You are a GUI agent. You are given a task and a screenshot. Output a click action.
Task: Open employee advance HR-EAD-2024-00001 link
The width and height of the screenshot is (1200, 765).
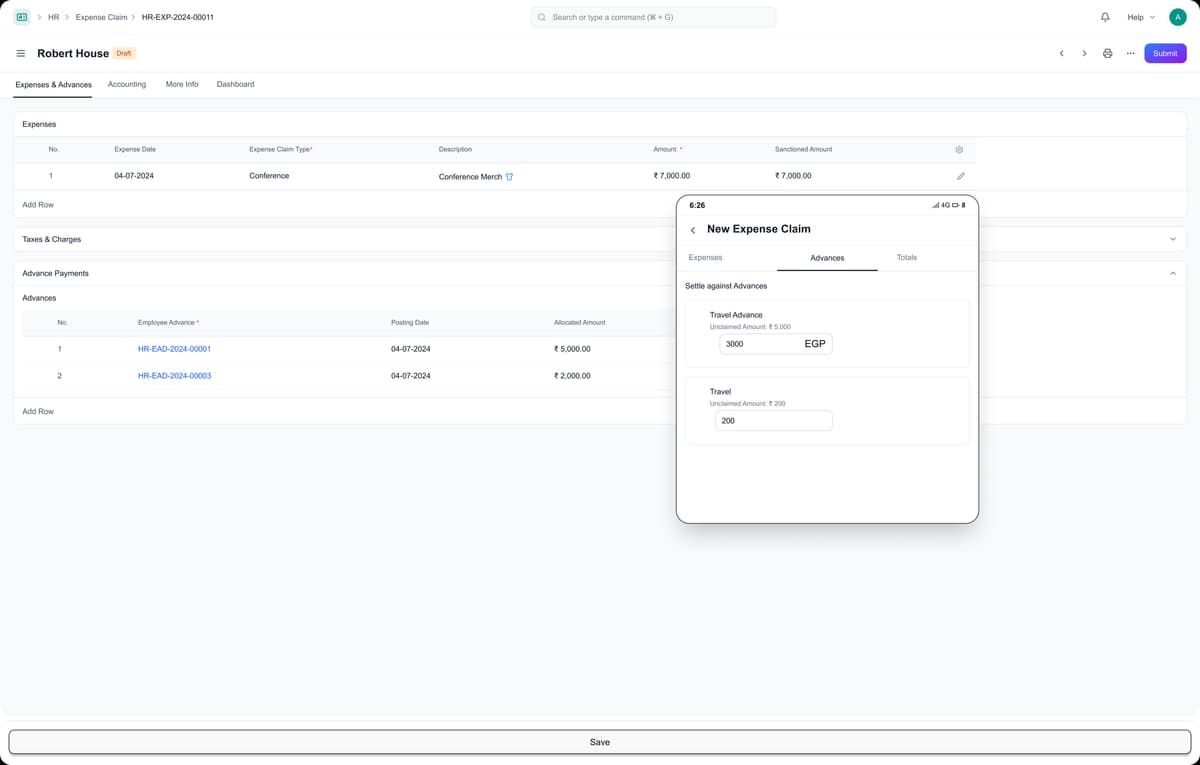(174, 349)
